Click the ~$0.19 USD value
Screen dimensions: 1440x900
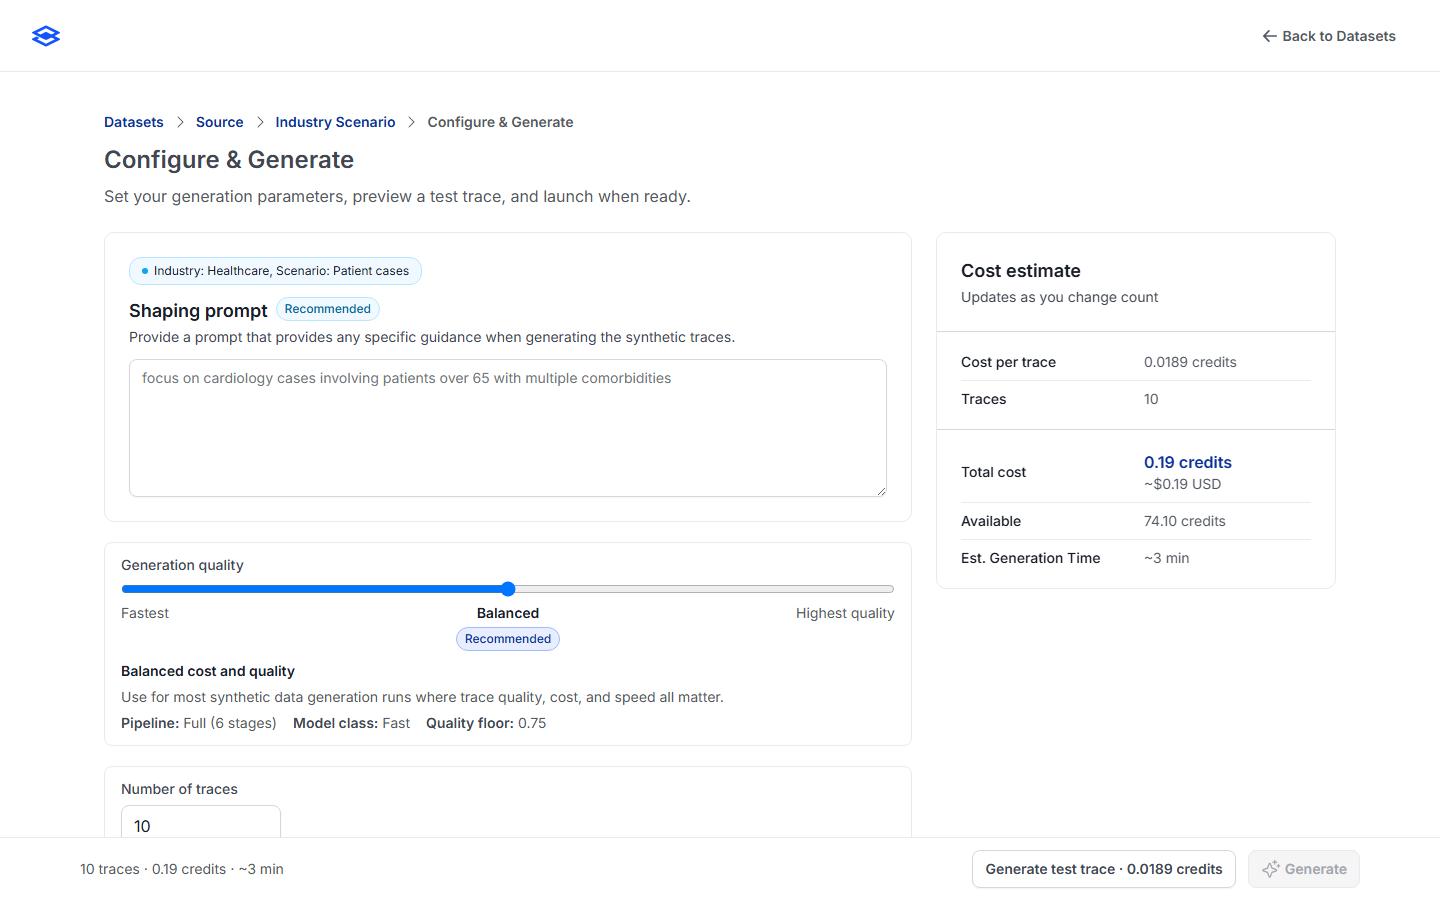click(x=1183, y=484)
